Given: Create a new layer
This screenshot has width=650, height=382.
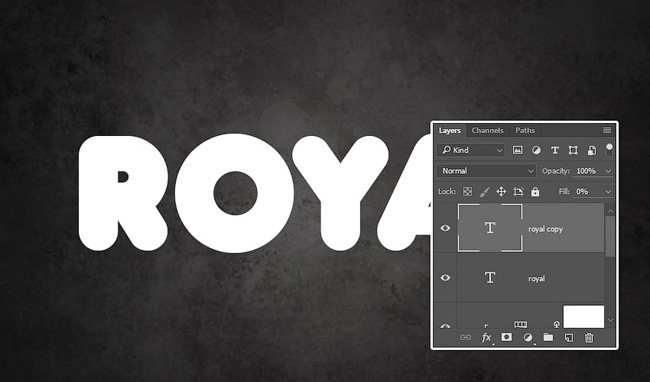Looking at the screenshot, I should (x=569, y=338).
